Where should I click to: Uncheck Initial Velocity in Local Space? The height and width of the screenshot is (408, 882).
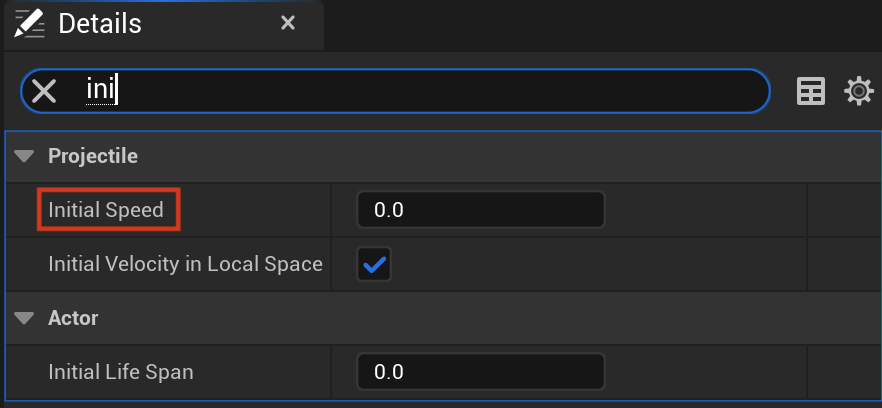coord(374,264)
